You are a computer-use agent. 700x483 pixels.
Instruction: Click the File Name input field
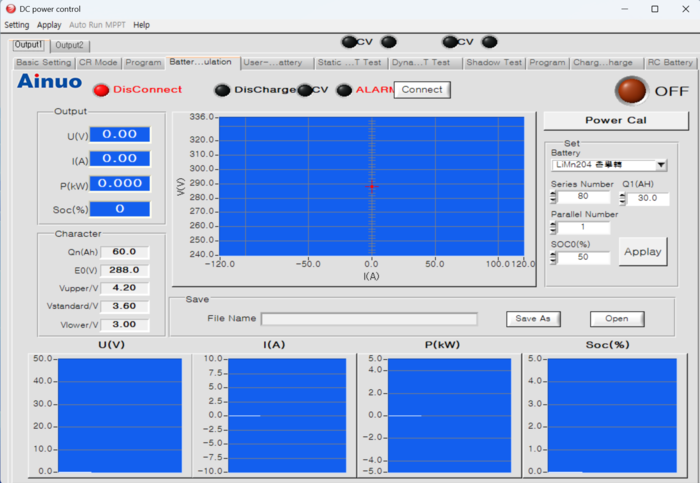coord(369,319)
